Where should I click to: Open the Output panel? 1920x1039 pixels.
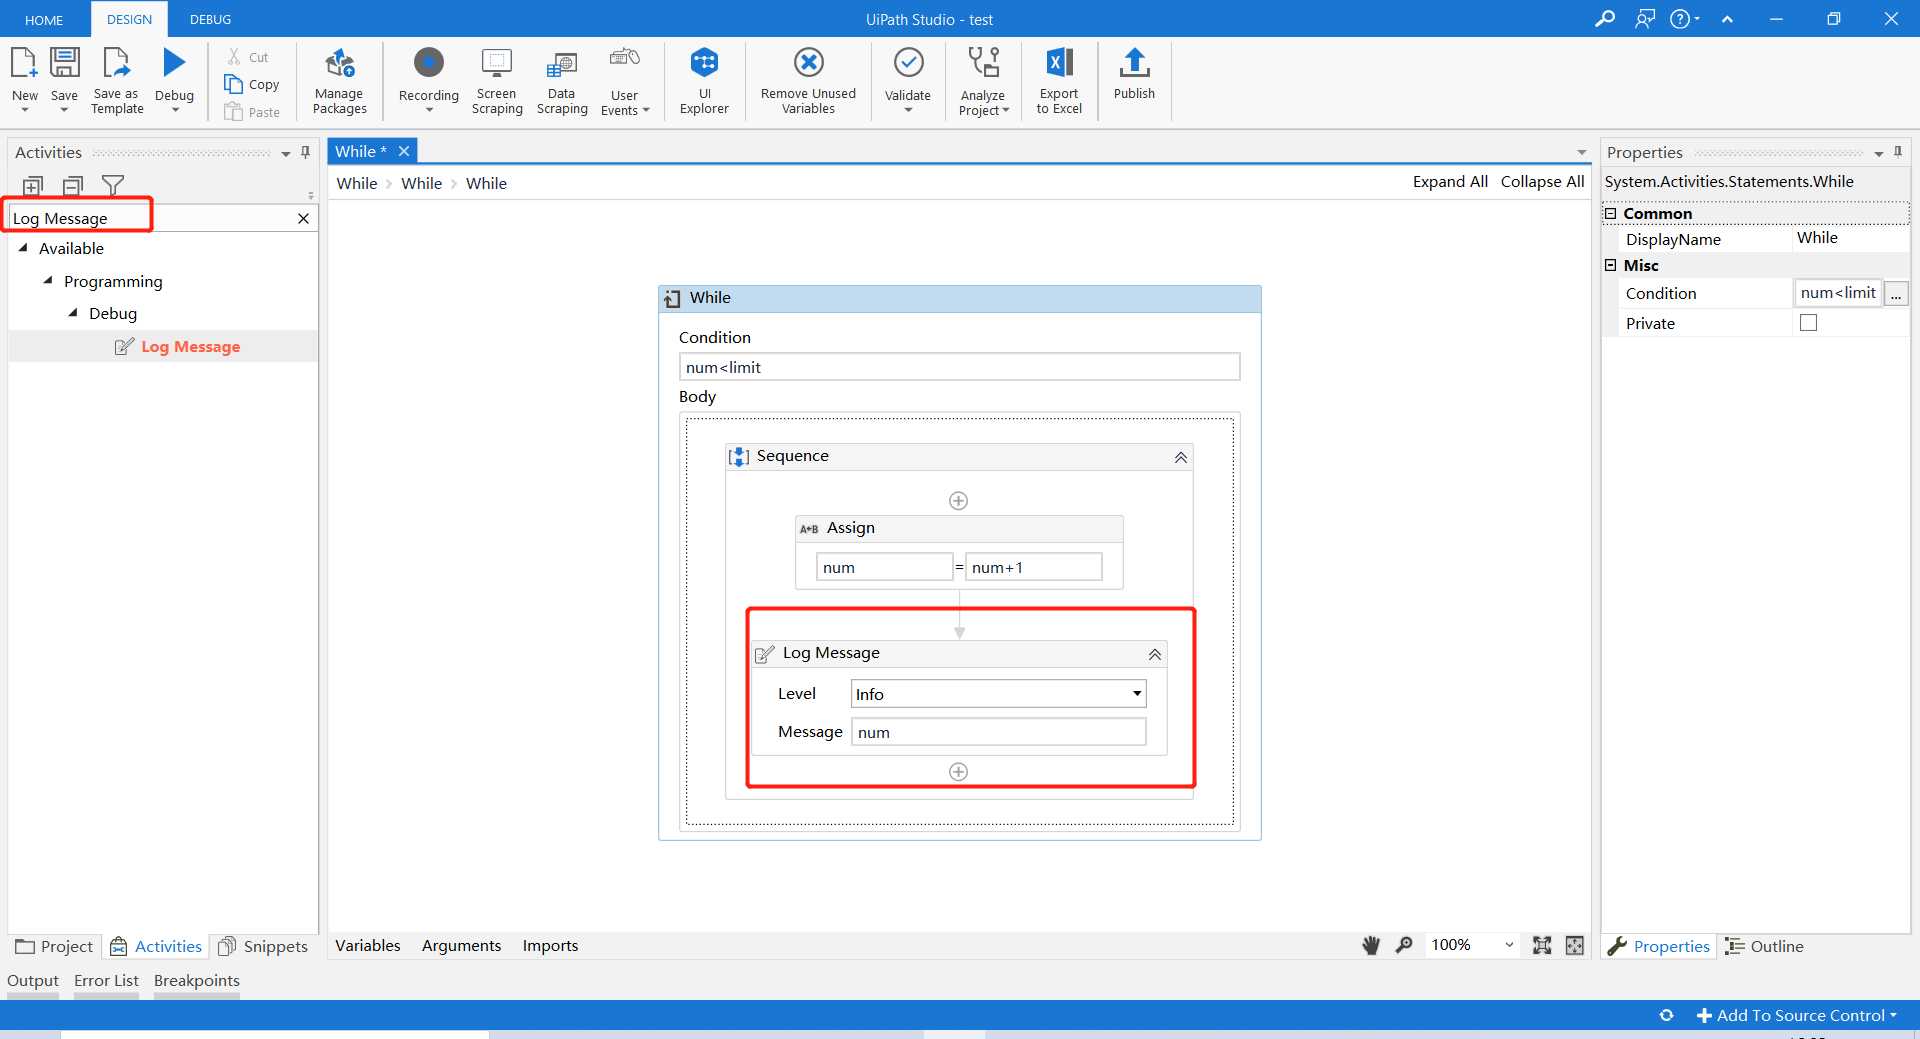pos(33,980)
